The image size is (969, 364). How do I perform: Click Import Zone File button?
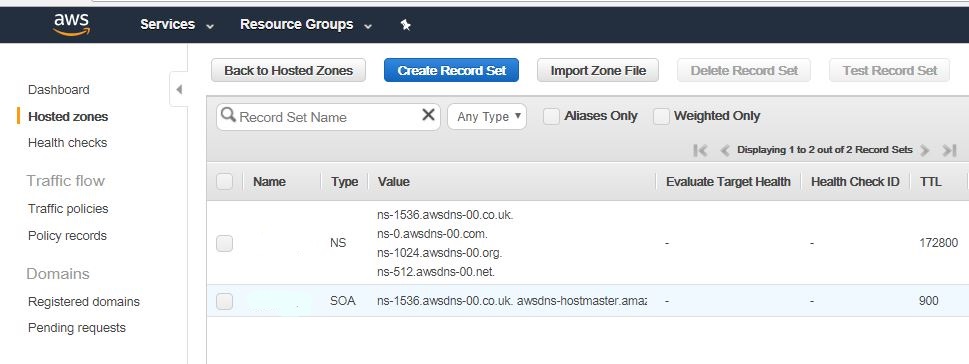598,70
